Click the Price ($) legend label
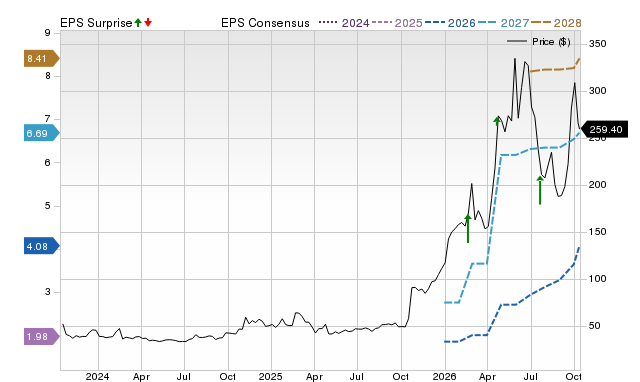This screenshot has height=382, width=640. [x=551, y=42]
